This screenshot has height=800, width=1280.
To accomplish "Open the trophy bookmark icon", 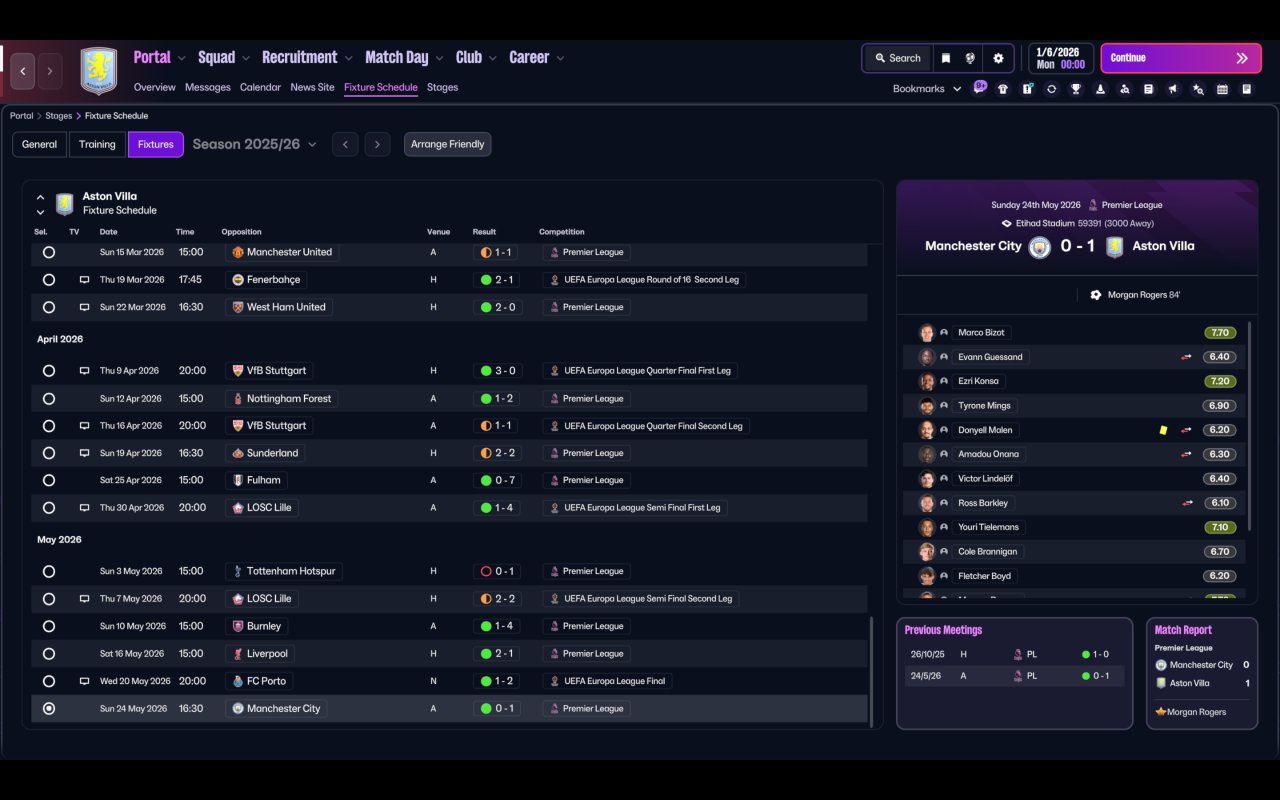I will [x=1076, y=89].
